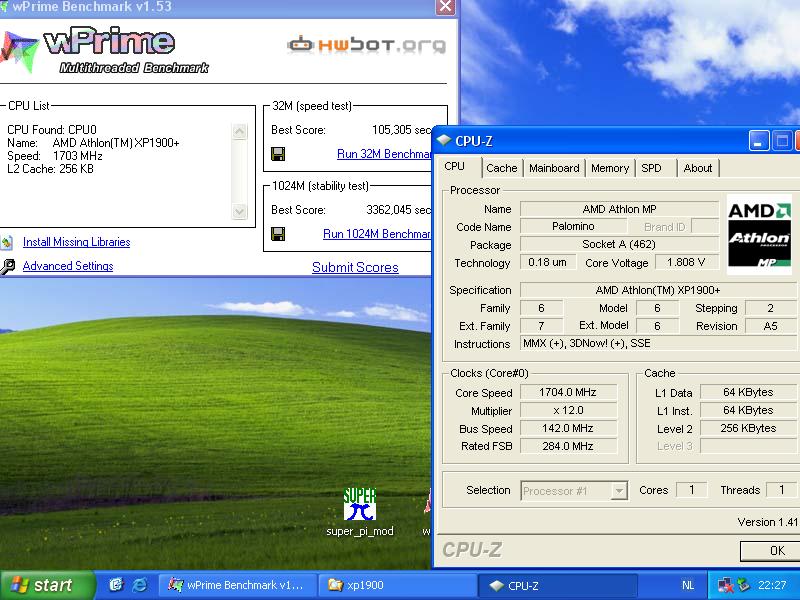Click the Threads value field
Screen dimensions: 800x600
[781, 490]
